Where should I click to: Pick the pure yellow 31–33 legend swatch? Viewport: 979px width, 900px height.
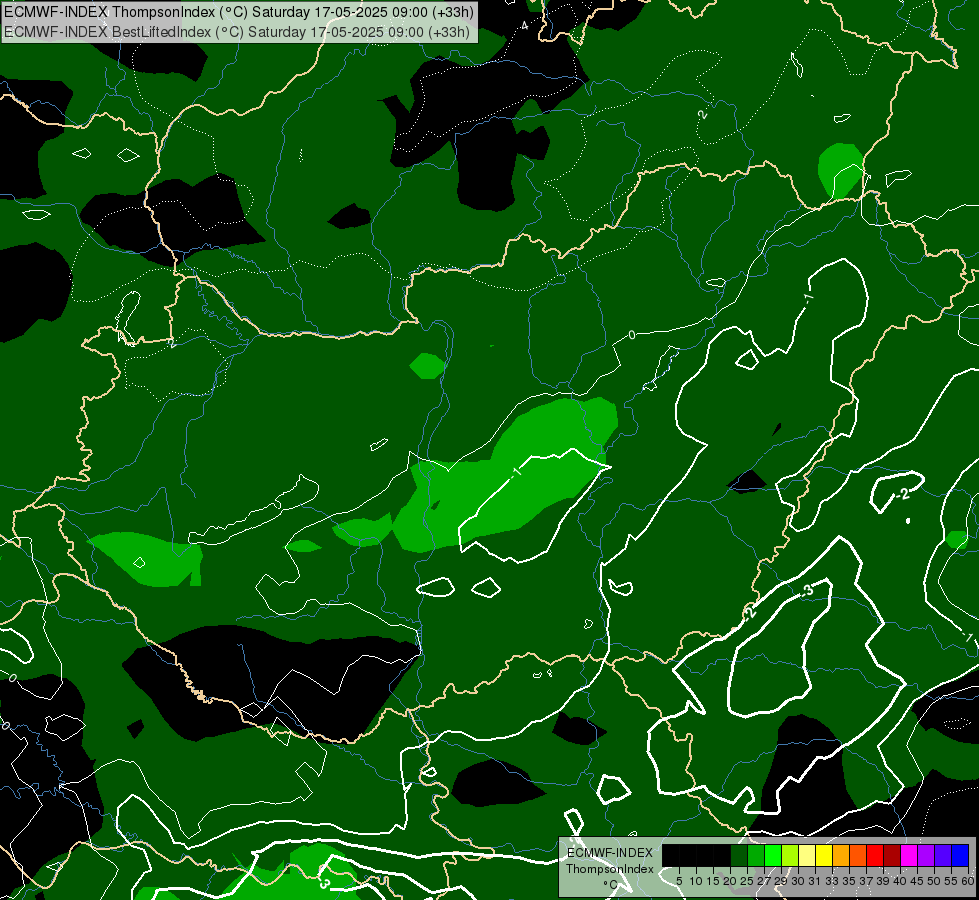coord(824,855)
